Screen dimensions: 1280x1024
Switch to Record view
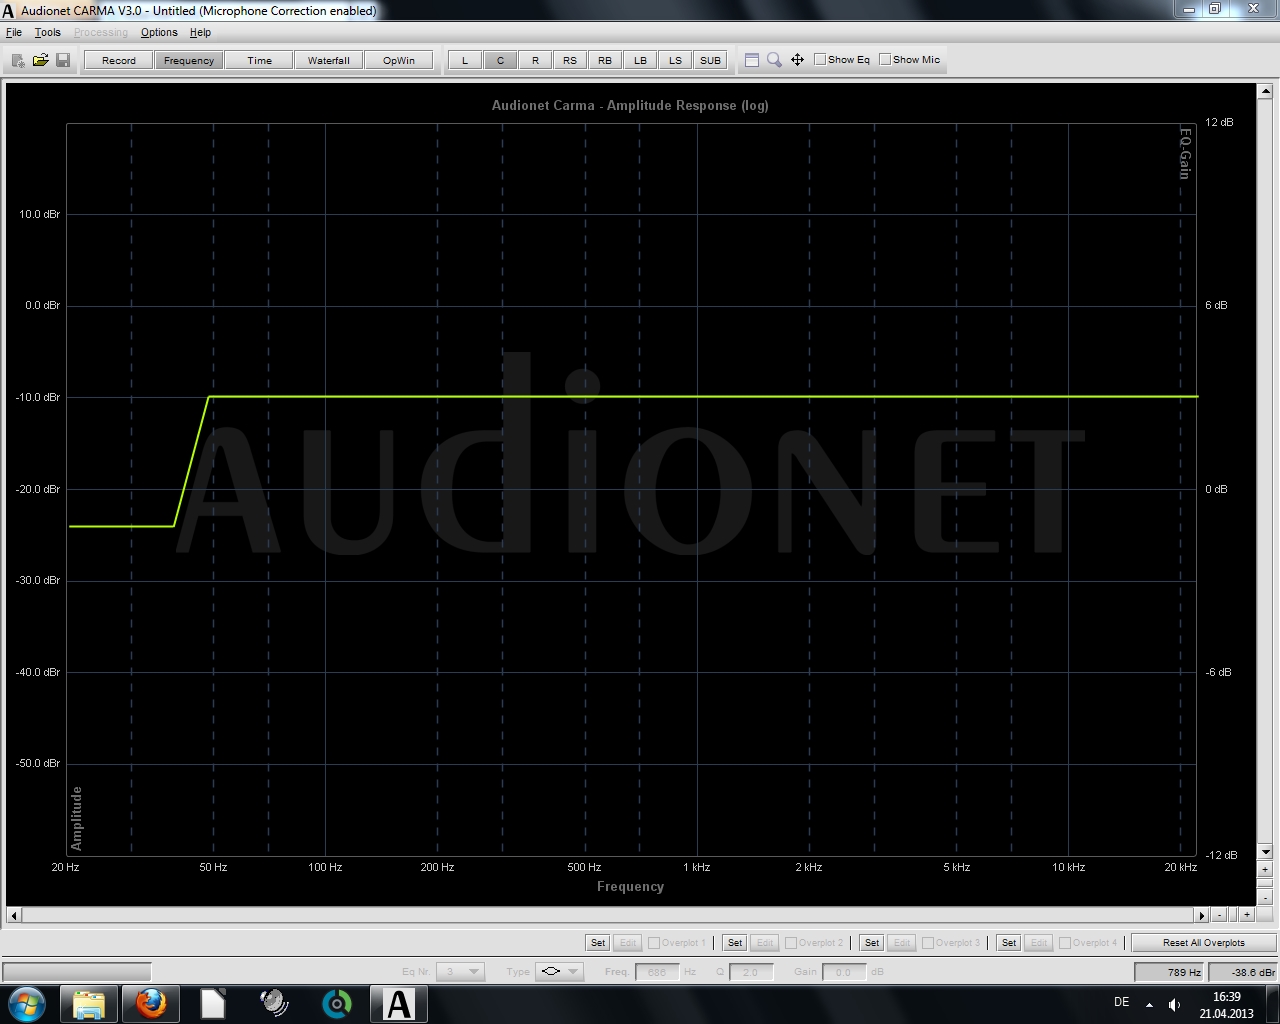pyautogui.click(x=118, y=60)
